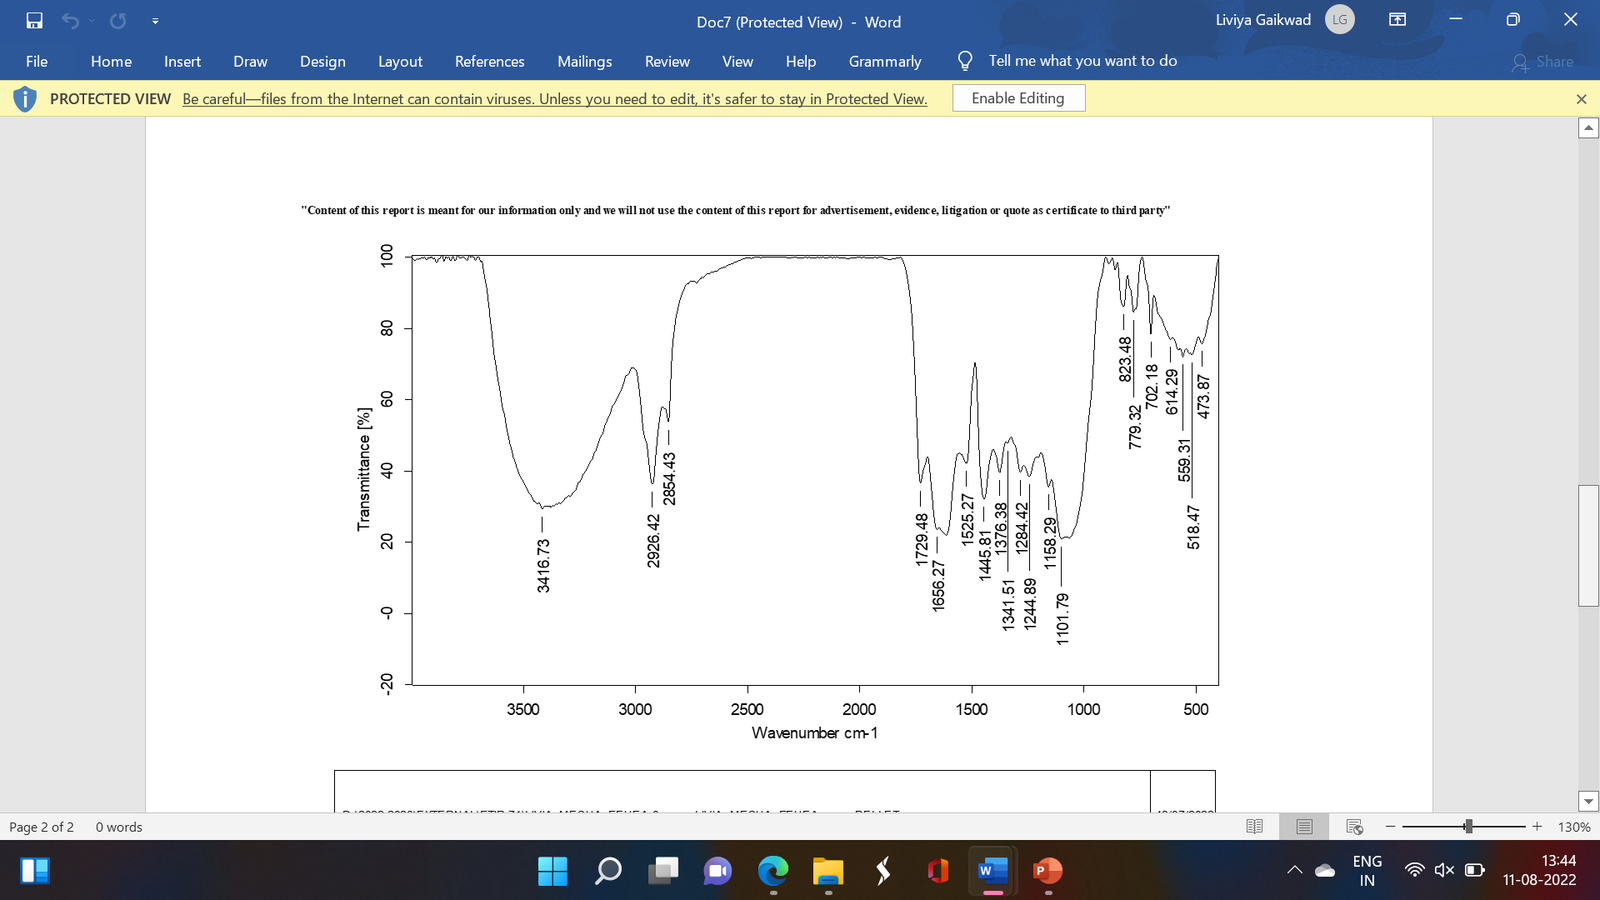The width and height of the screenshot is (1600, 900).
Task: Show hidden icons in system tray
Action: 1294,870
